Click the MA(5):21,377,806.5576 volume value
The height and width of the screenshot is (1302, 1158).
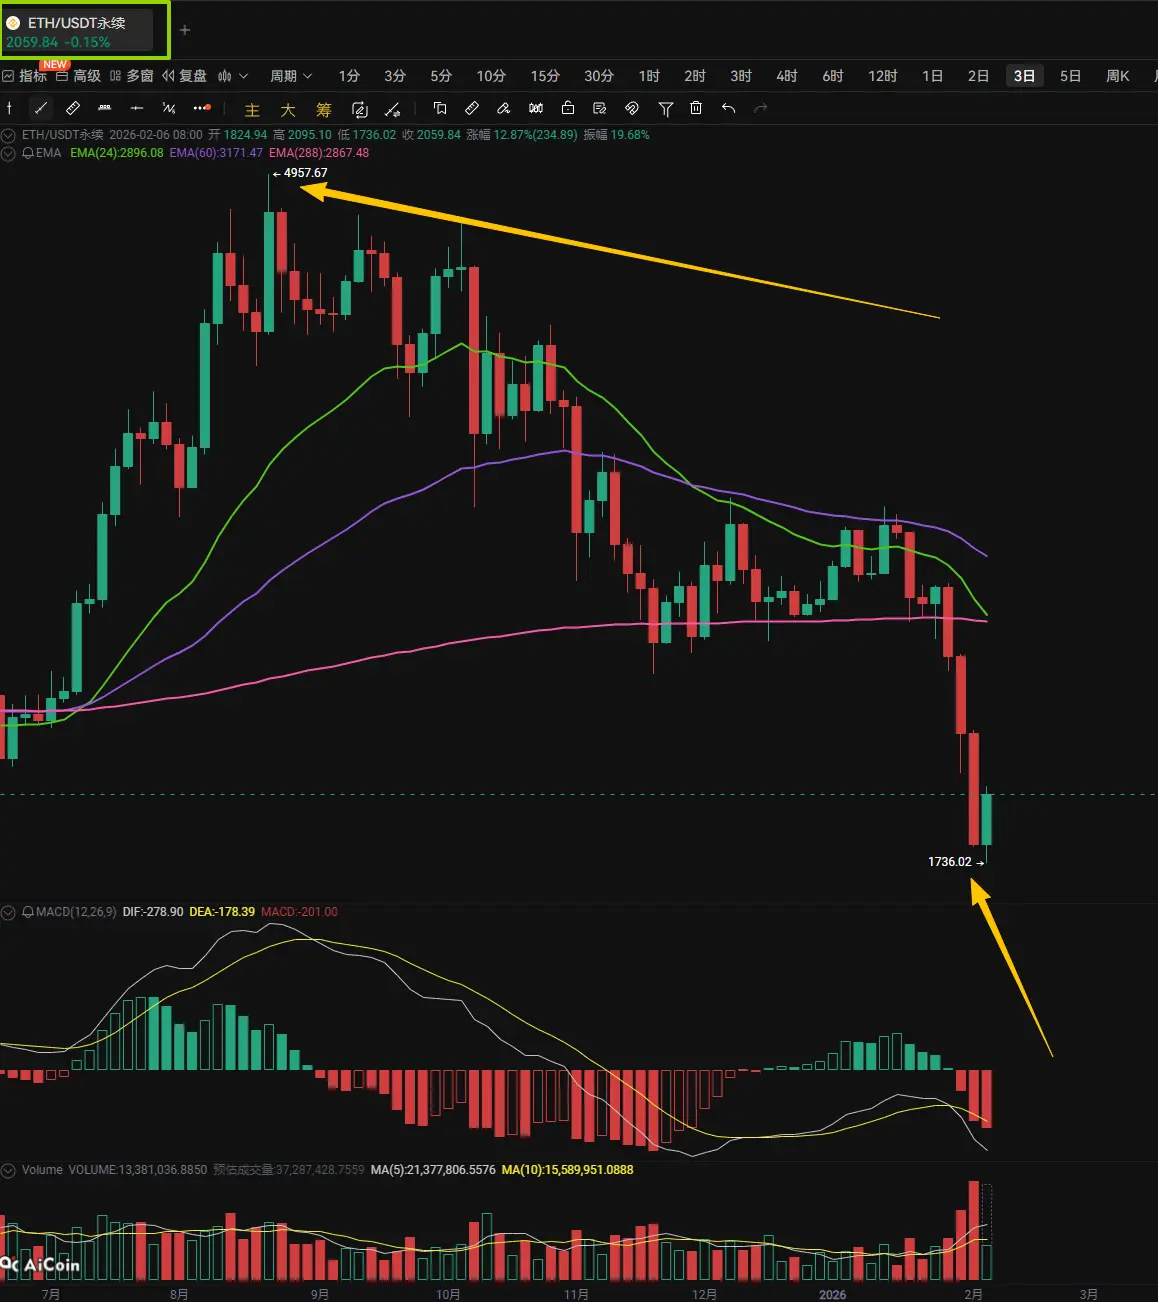point(433,1169)
